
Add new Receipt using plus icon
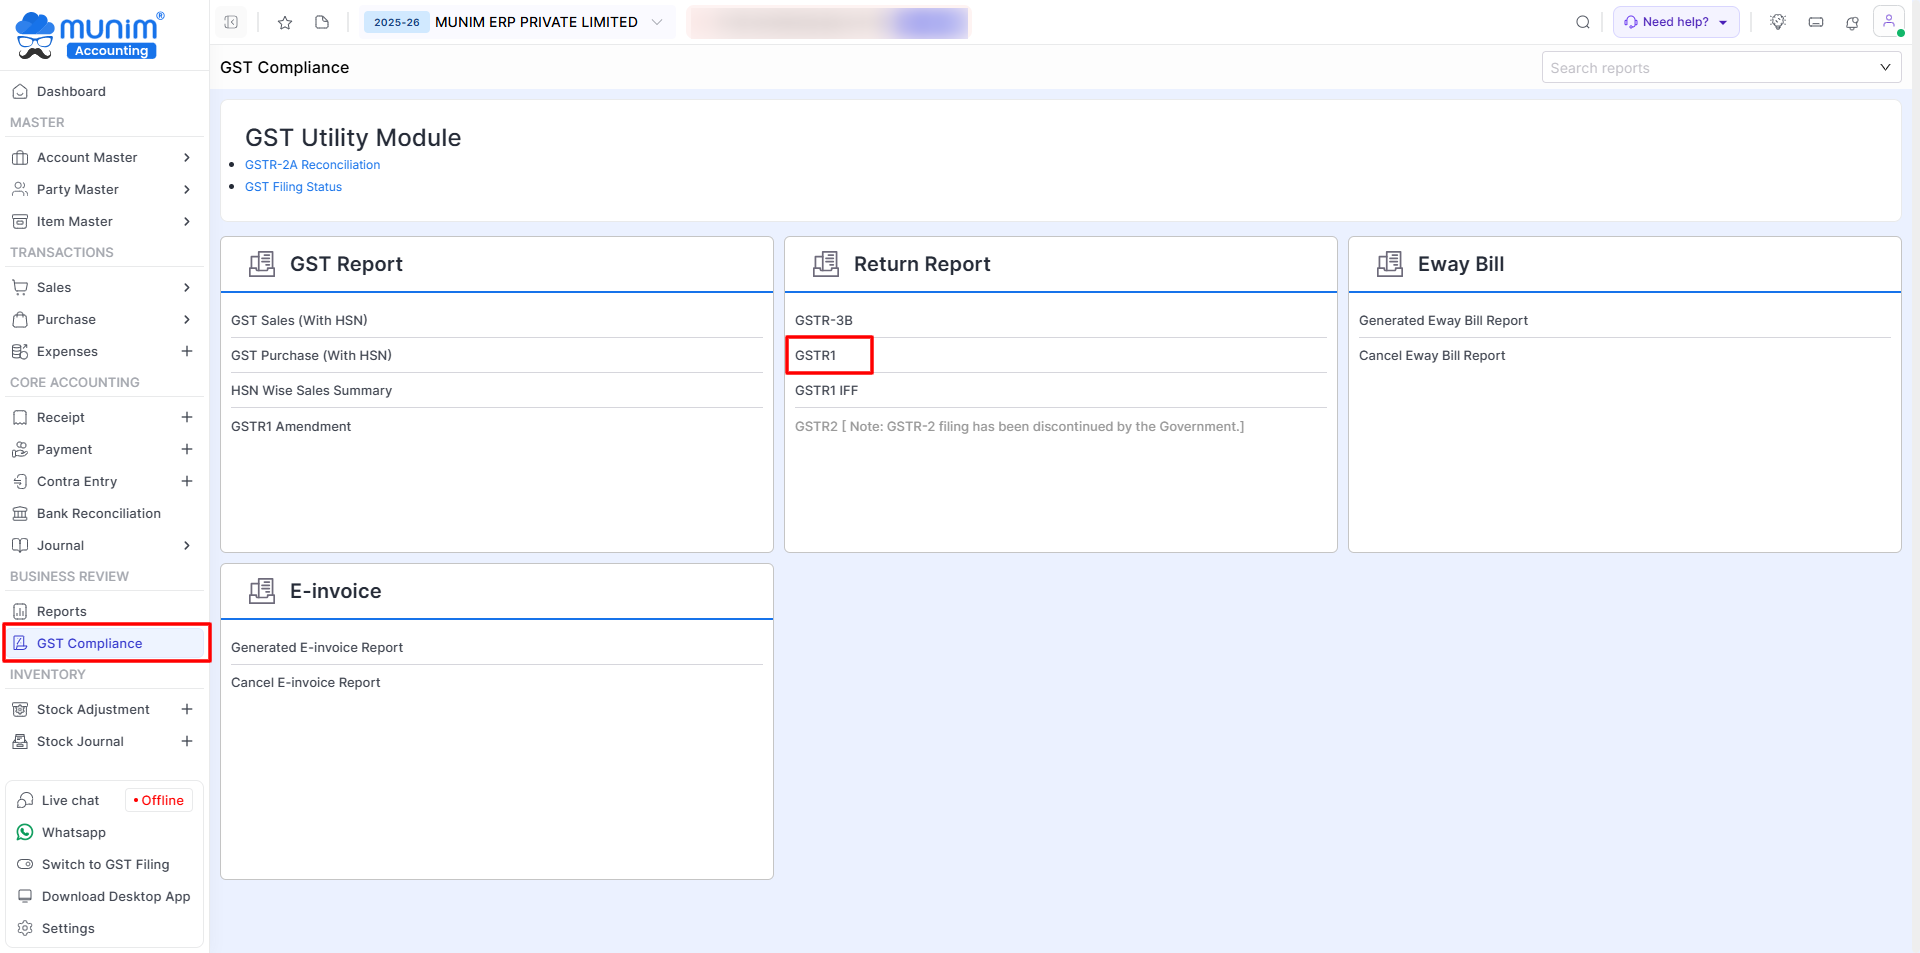click(186, 417)
